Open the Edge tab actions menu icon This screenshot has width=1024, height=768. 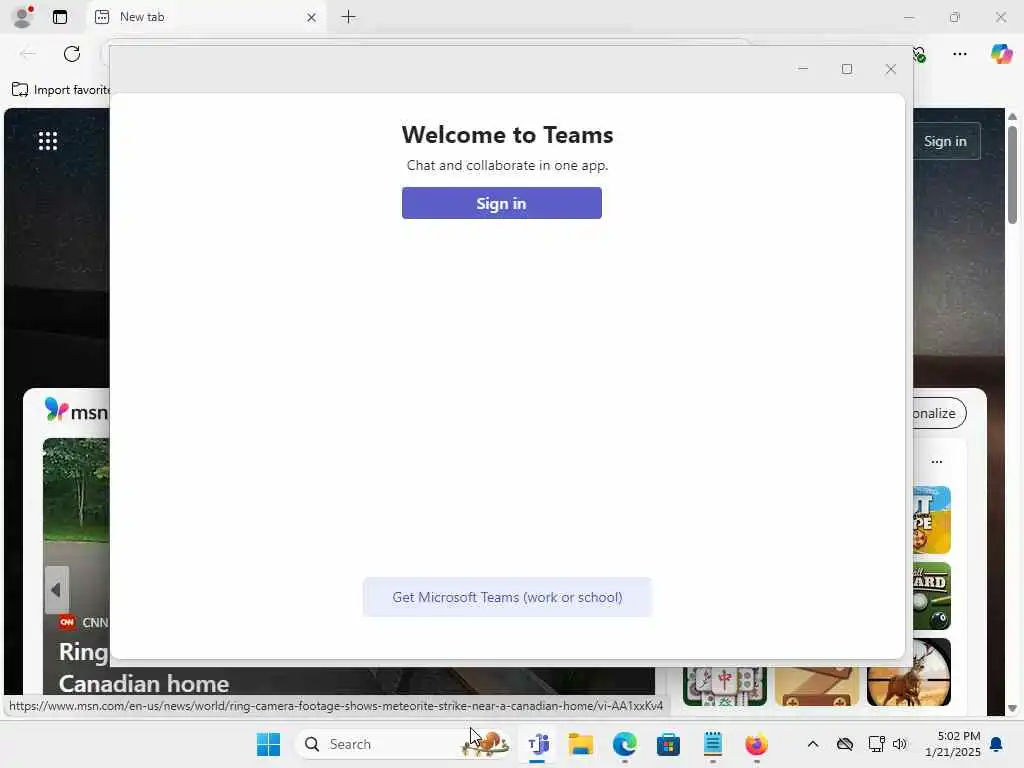click(x=60, y=17)
